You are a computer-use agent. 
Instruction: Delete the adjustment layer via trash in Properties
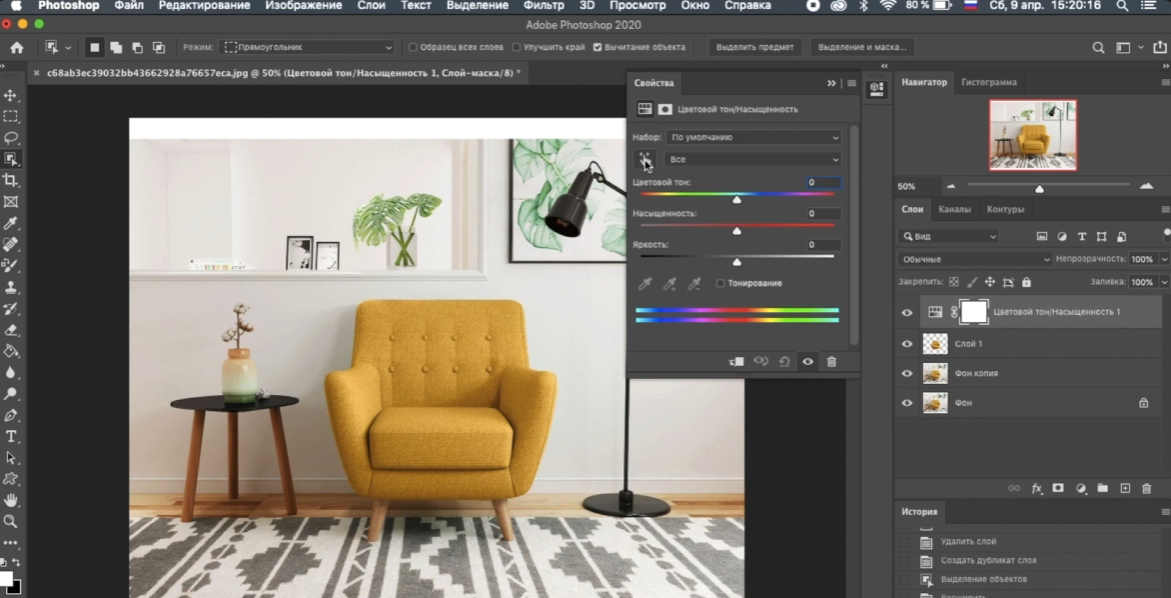pyautogui.click(x=831, y=361)
